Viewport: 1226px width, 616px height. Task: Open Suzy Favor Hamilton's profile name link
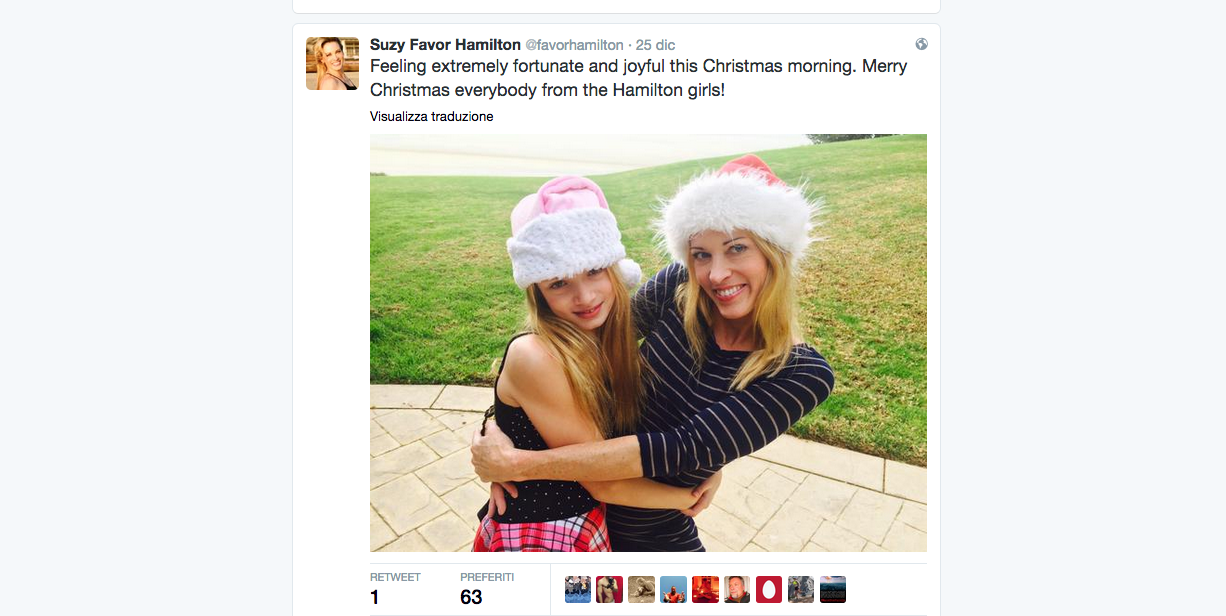[x=445, y=45]
